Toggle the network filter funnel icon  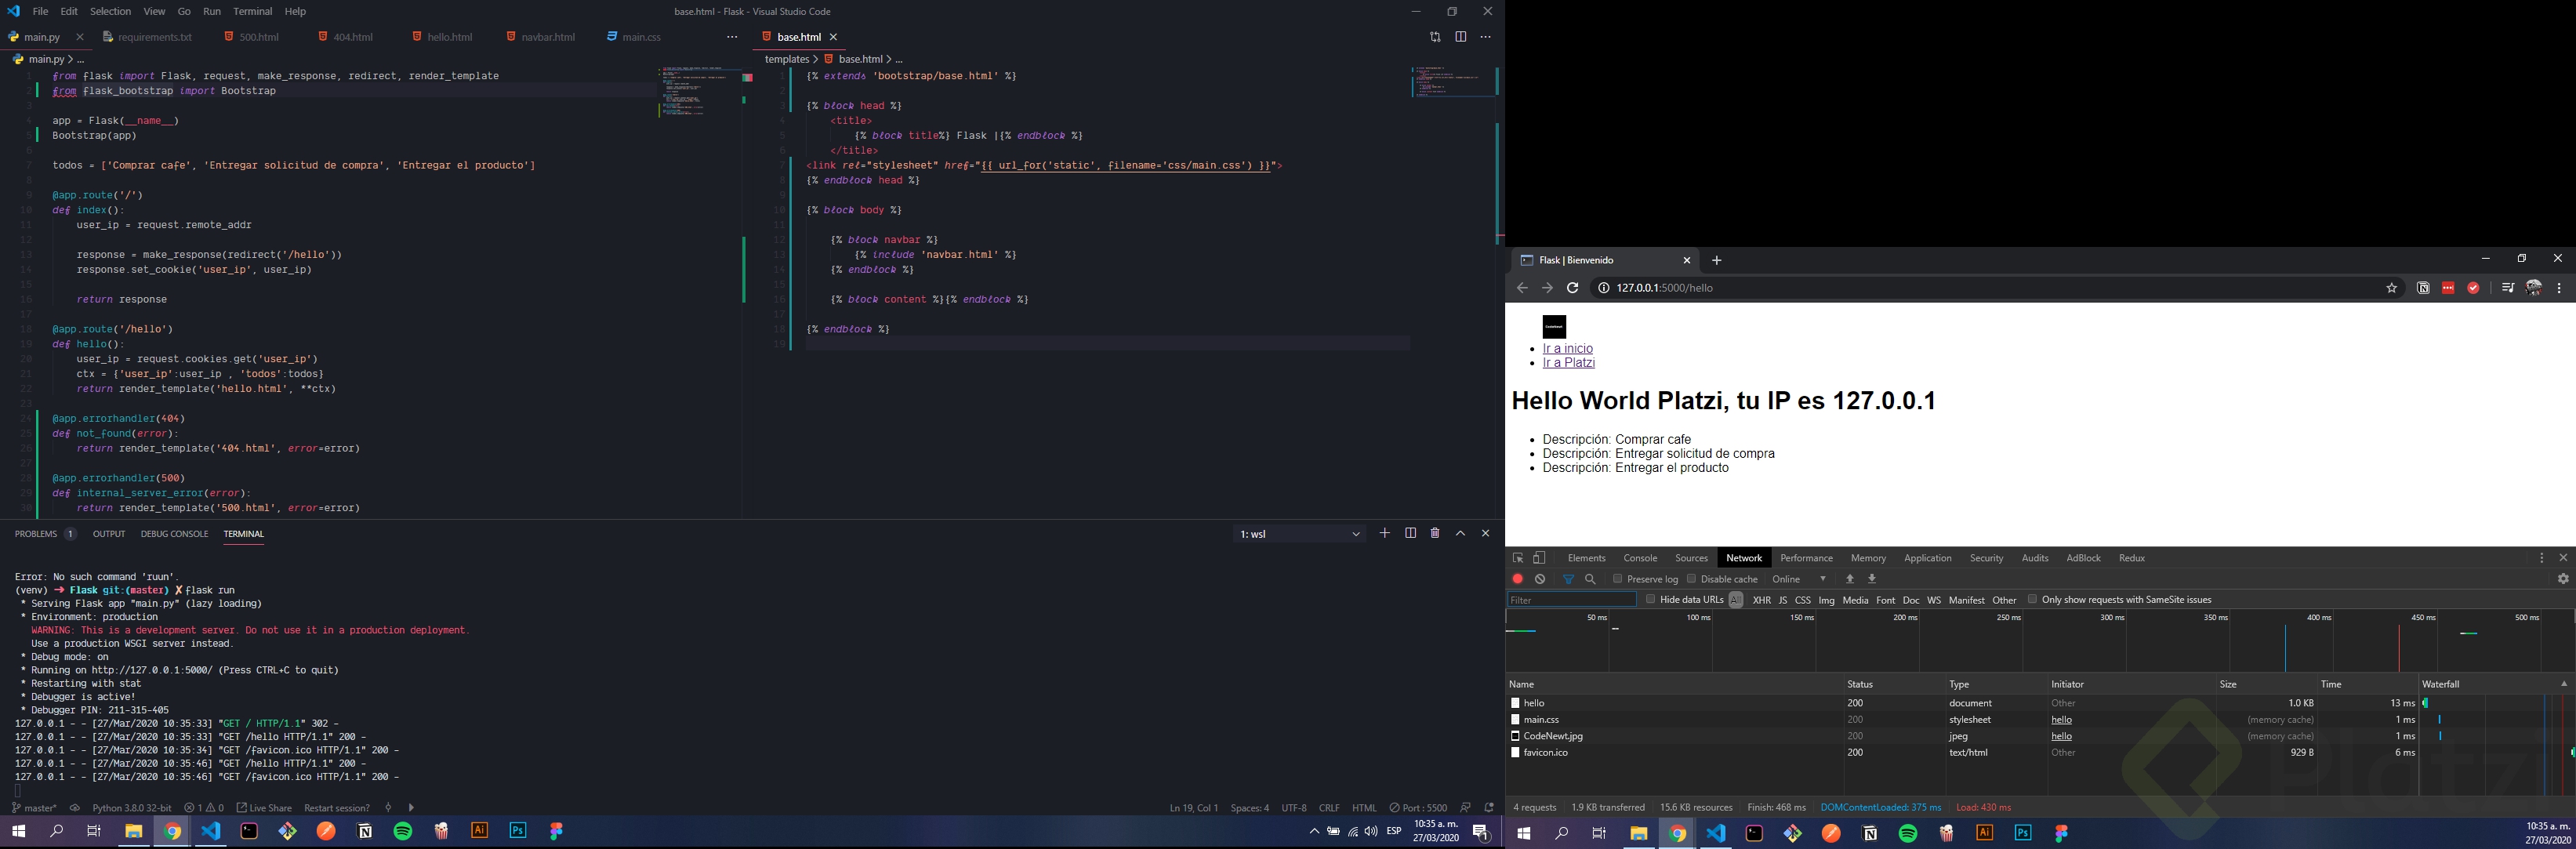(x=1568, y=579)
